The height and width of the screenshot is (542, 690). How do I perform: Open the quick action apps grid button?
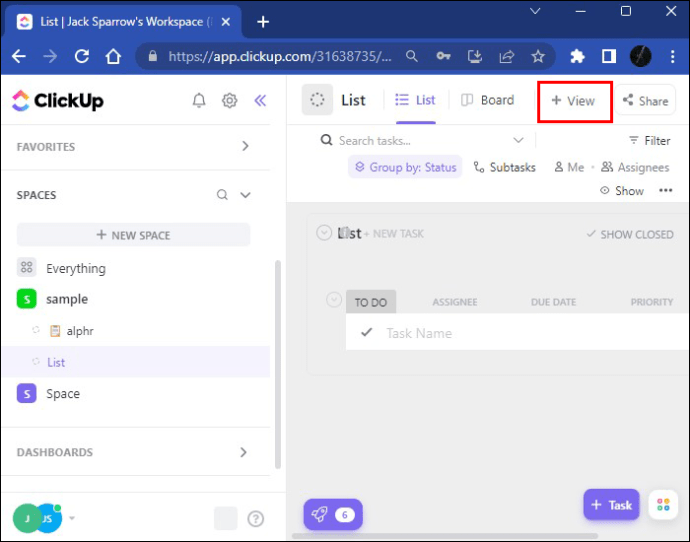pyautogui.click(x=663, y=504)
